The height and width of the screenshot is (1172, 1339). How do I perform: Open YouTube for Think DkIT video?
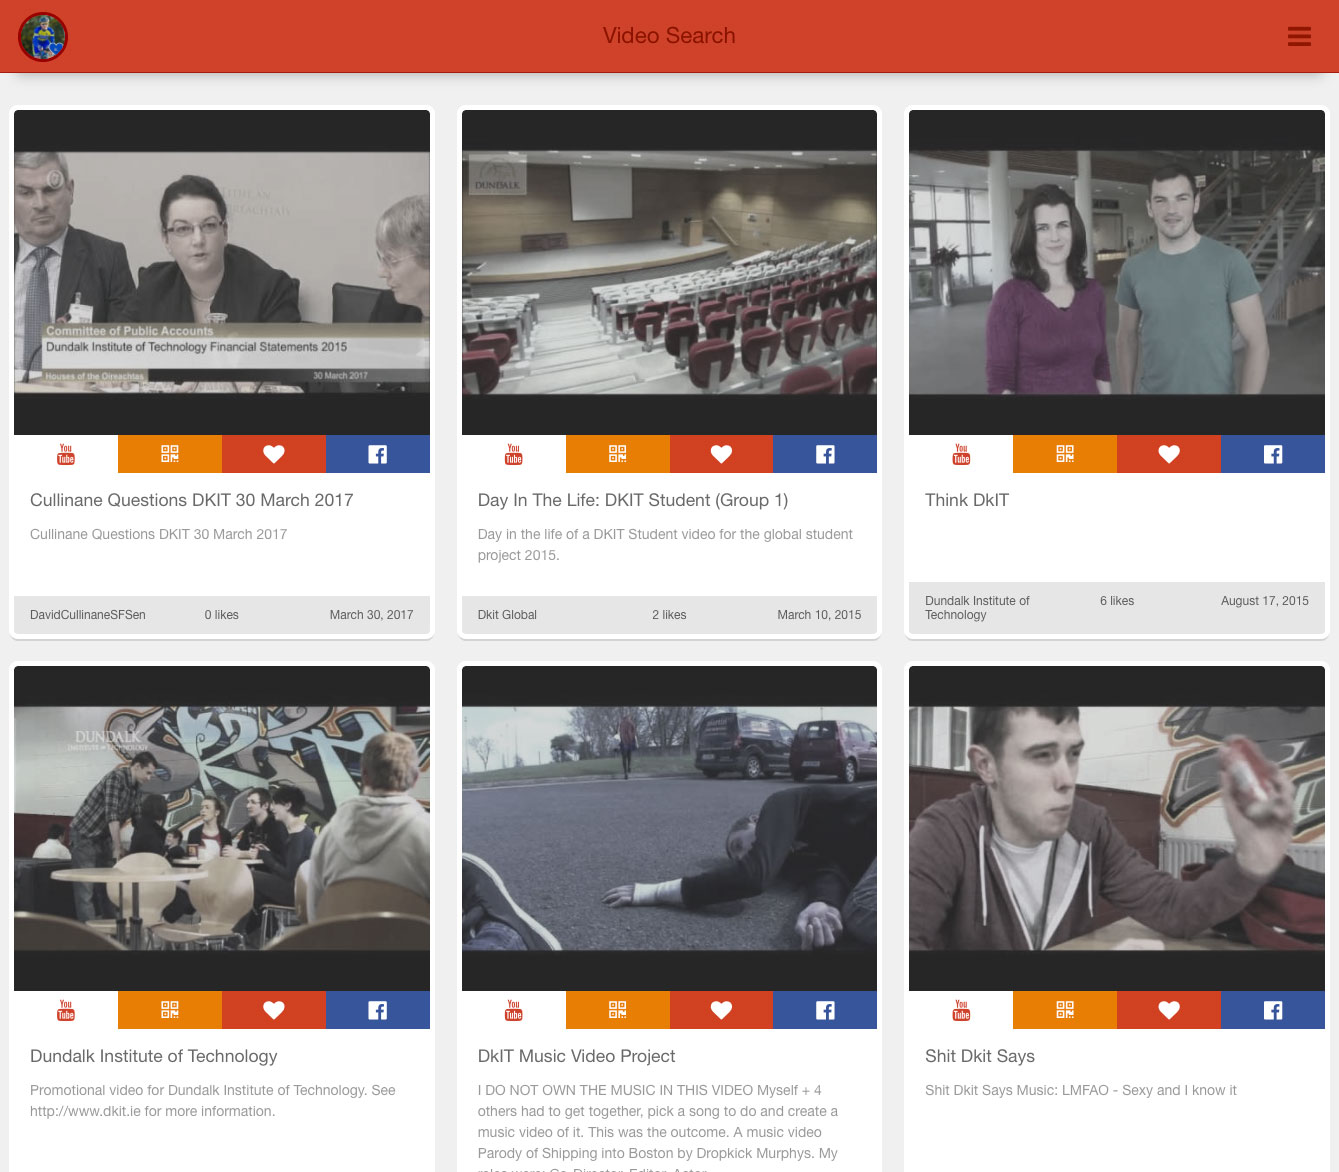coord(961,454)
